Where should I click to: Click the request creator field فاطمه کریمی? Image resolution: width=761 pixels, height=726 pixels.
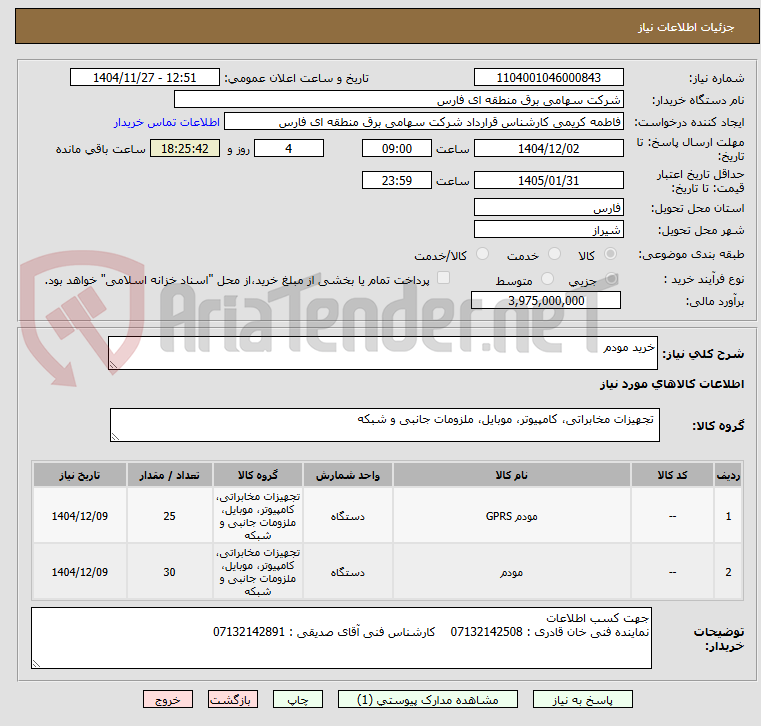pyautogui.click(x=424, y=122)
